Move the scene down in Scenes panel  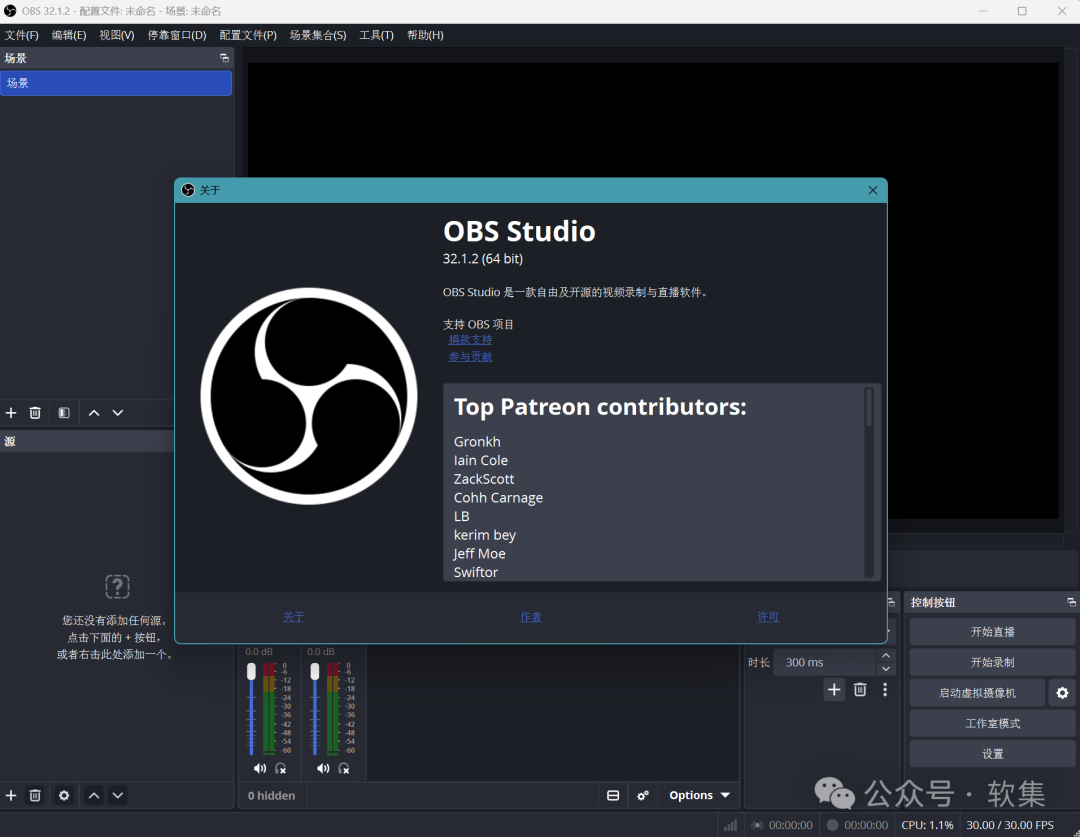click(118, 413)
